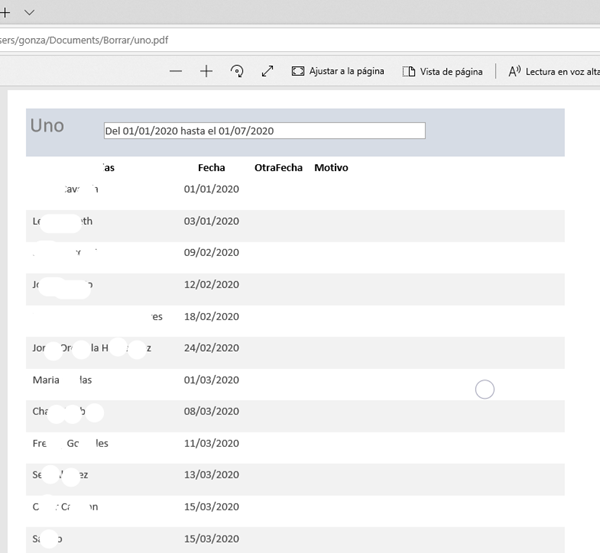
Task: Open a new browser tab
Action: (4, 11)
